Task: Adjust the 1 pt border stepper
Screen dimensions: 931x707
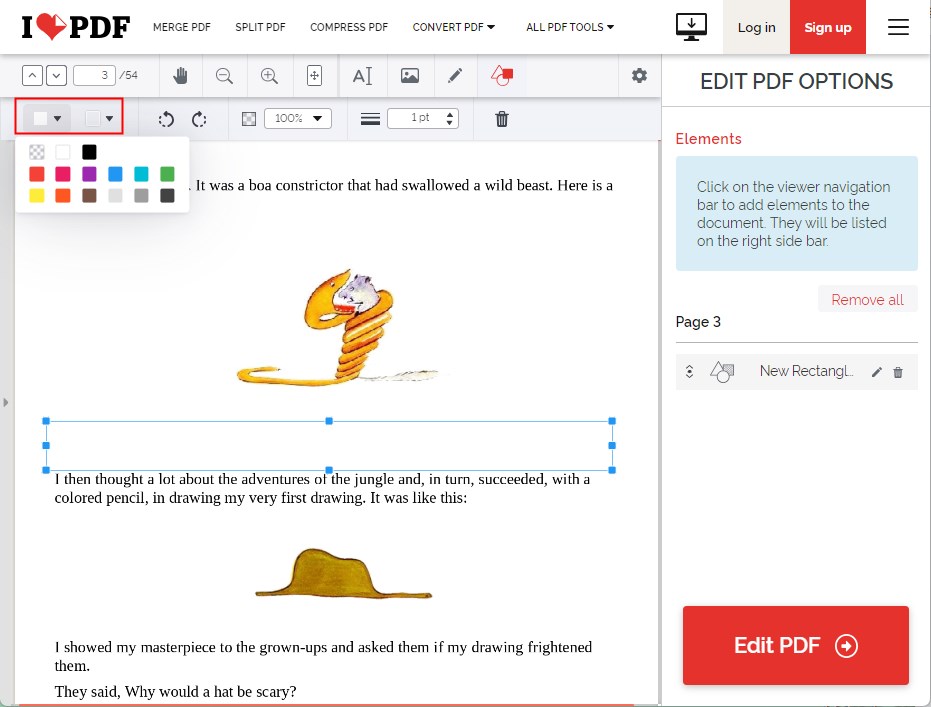Action: click(x=449, y=118)
